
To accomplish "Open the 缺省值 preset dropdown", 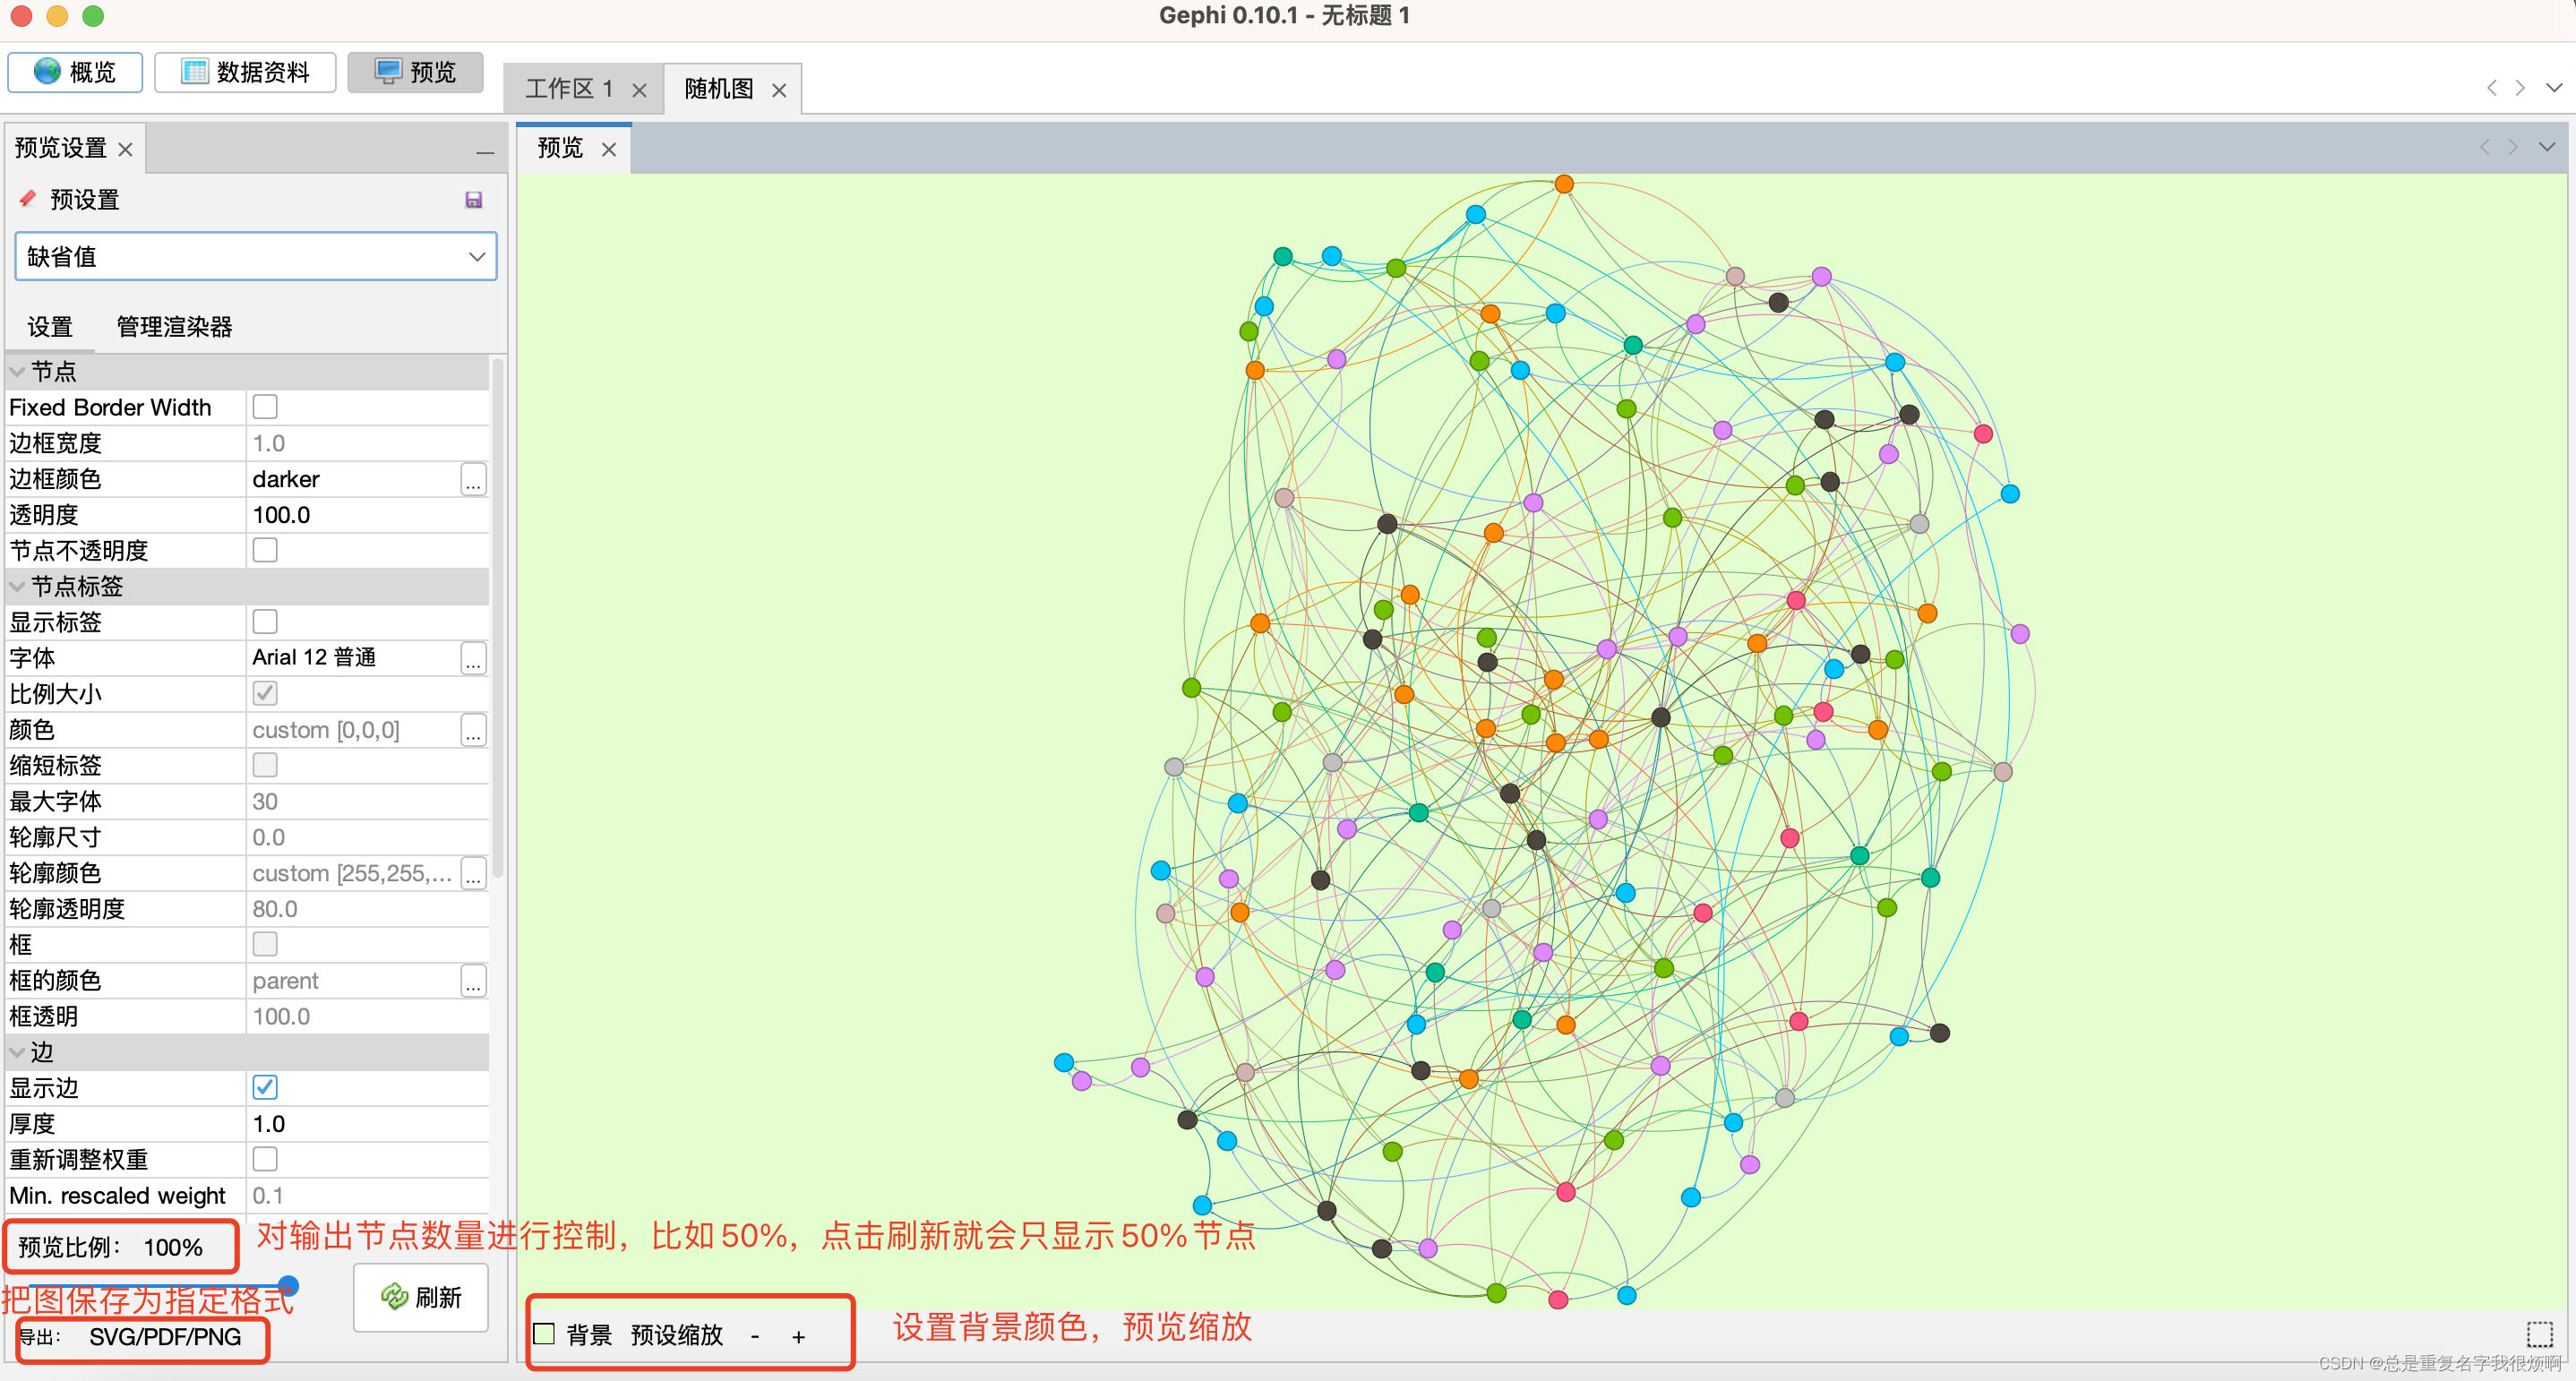I will tap(256, 257).
